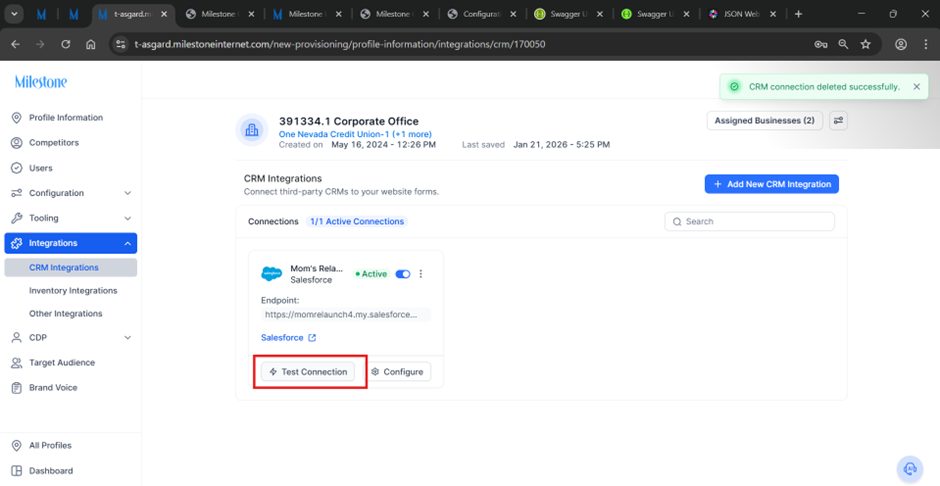
Task: Click the Integrations puzzle icon
Action: coord(17,243)
